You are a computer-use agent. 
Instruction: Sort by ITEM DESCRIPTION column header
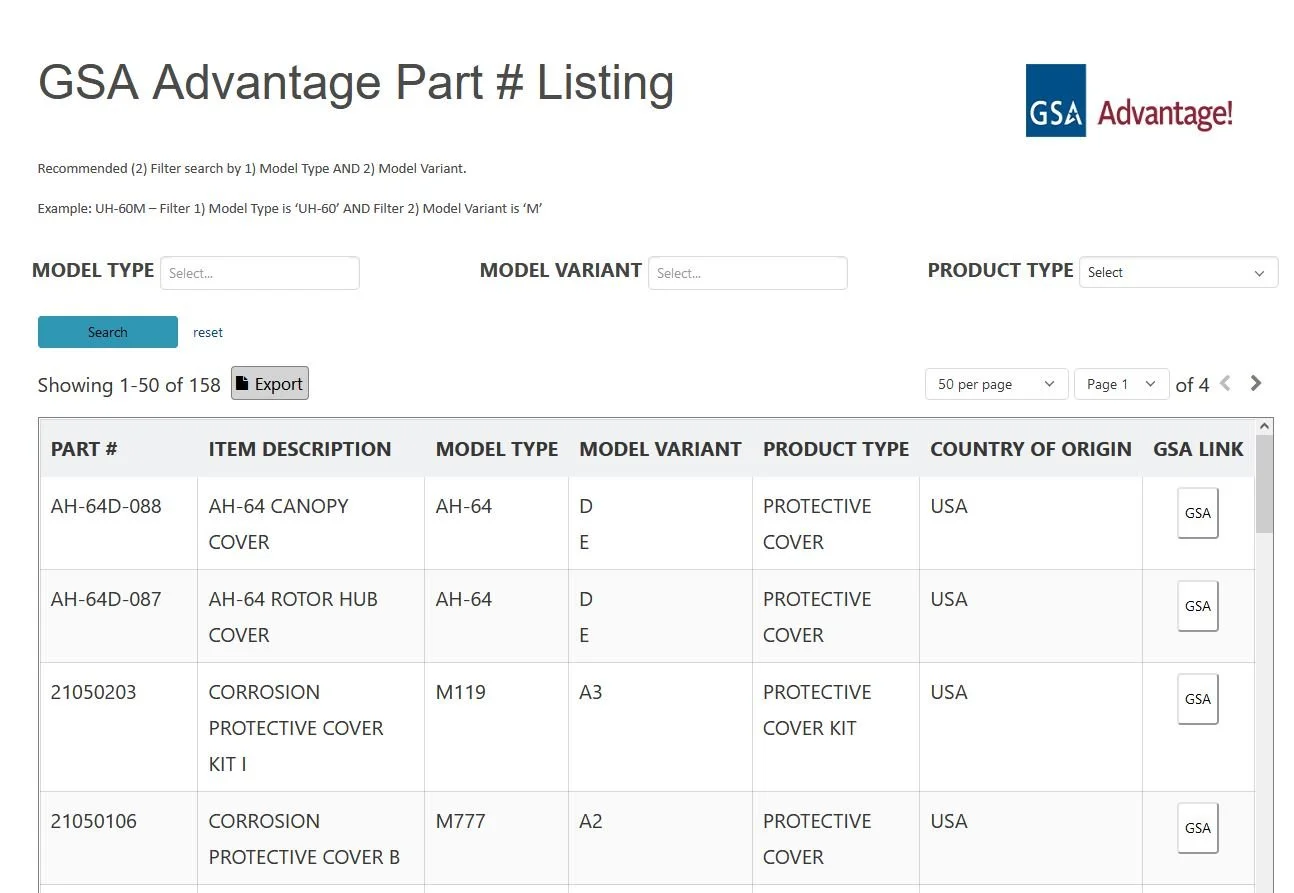300,449
